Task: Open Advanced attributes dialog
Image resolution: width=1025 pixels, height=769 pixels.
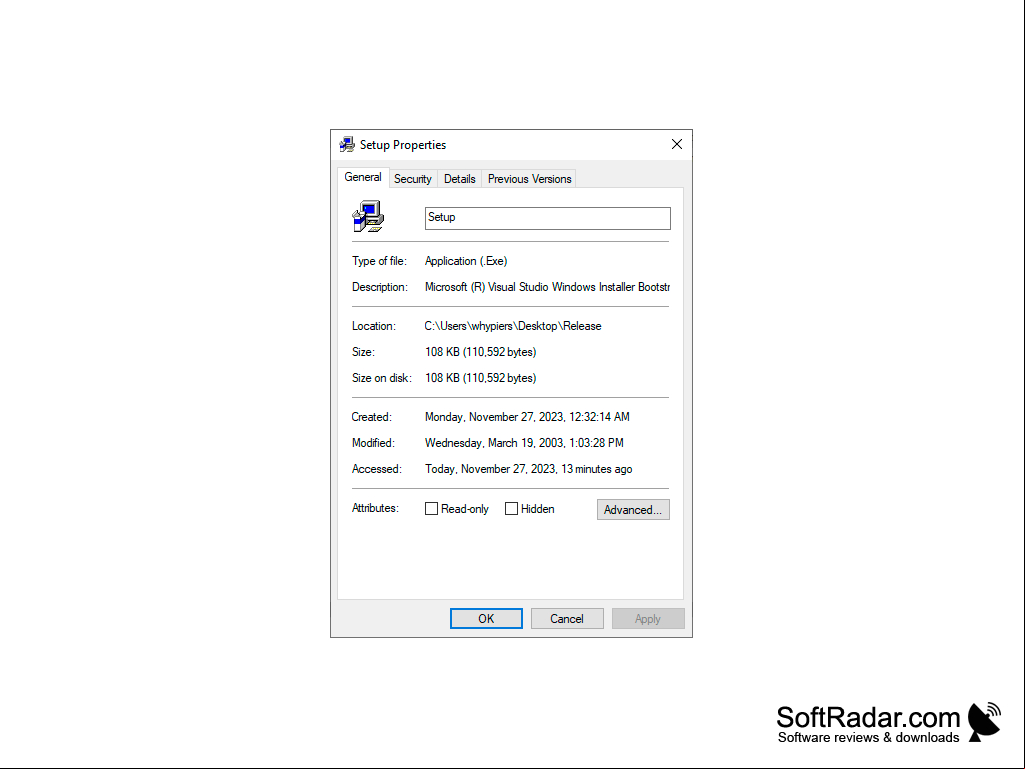Action: click(x=633, y=509)
